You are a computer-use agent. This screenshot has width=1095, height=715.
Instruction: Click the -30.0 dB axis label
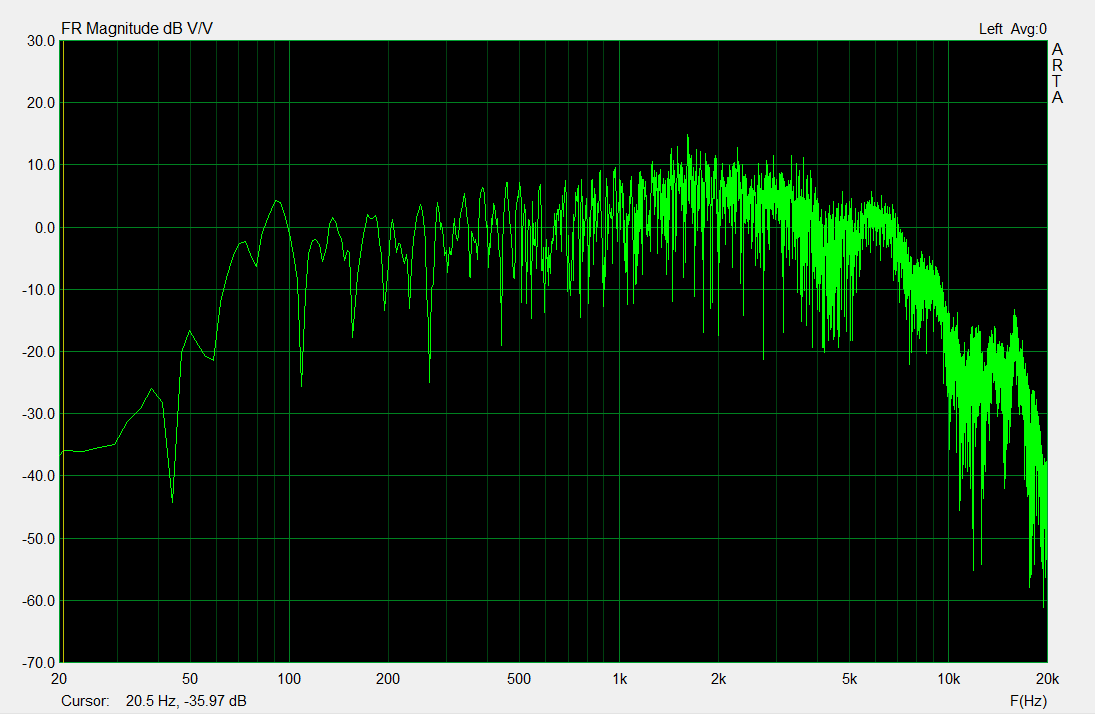38,414
